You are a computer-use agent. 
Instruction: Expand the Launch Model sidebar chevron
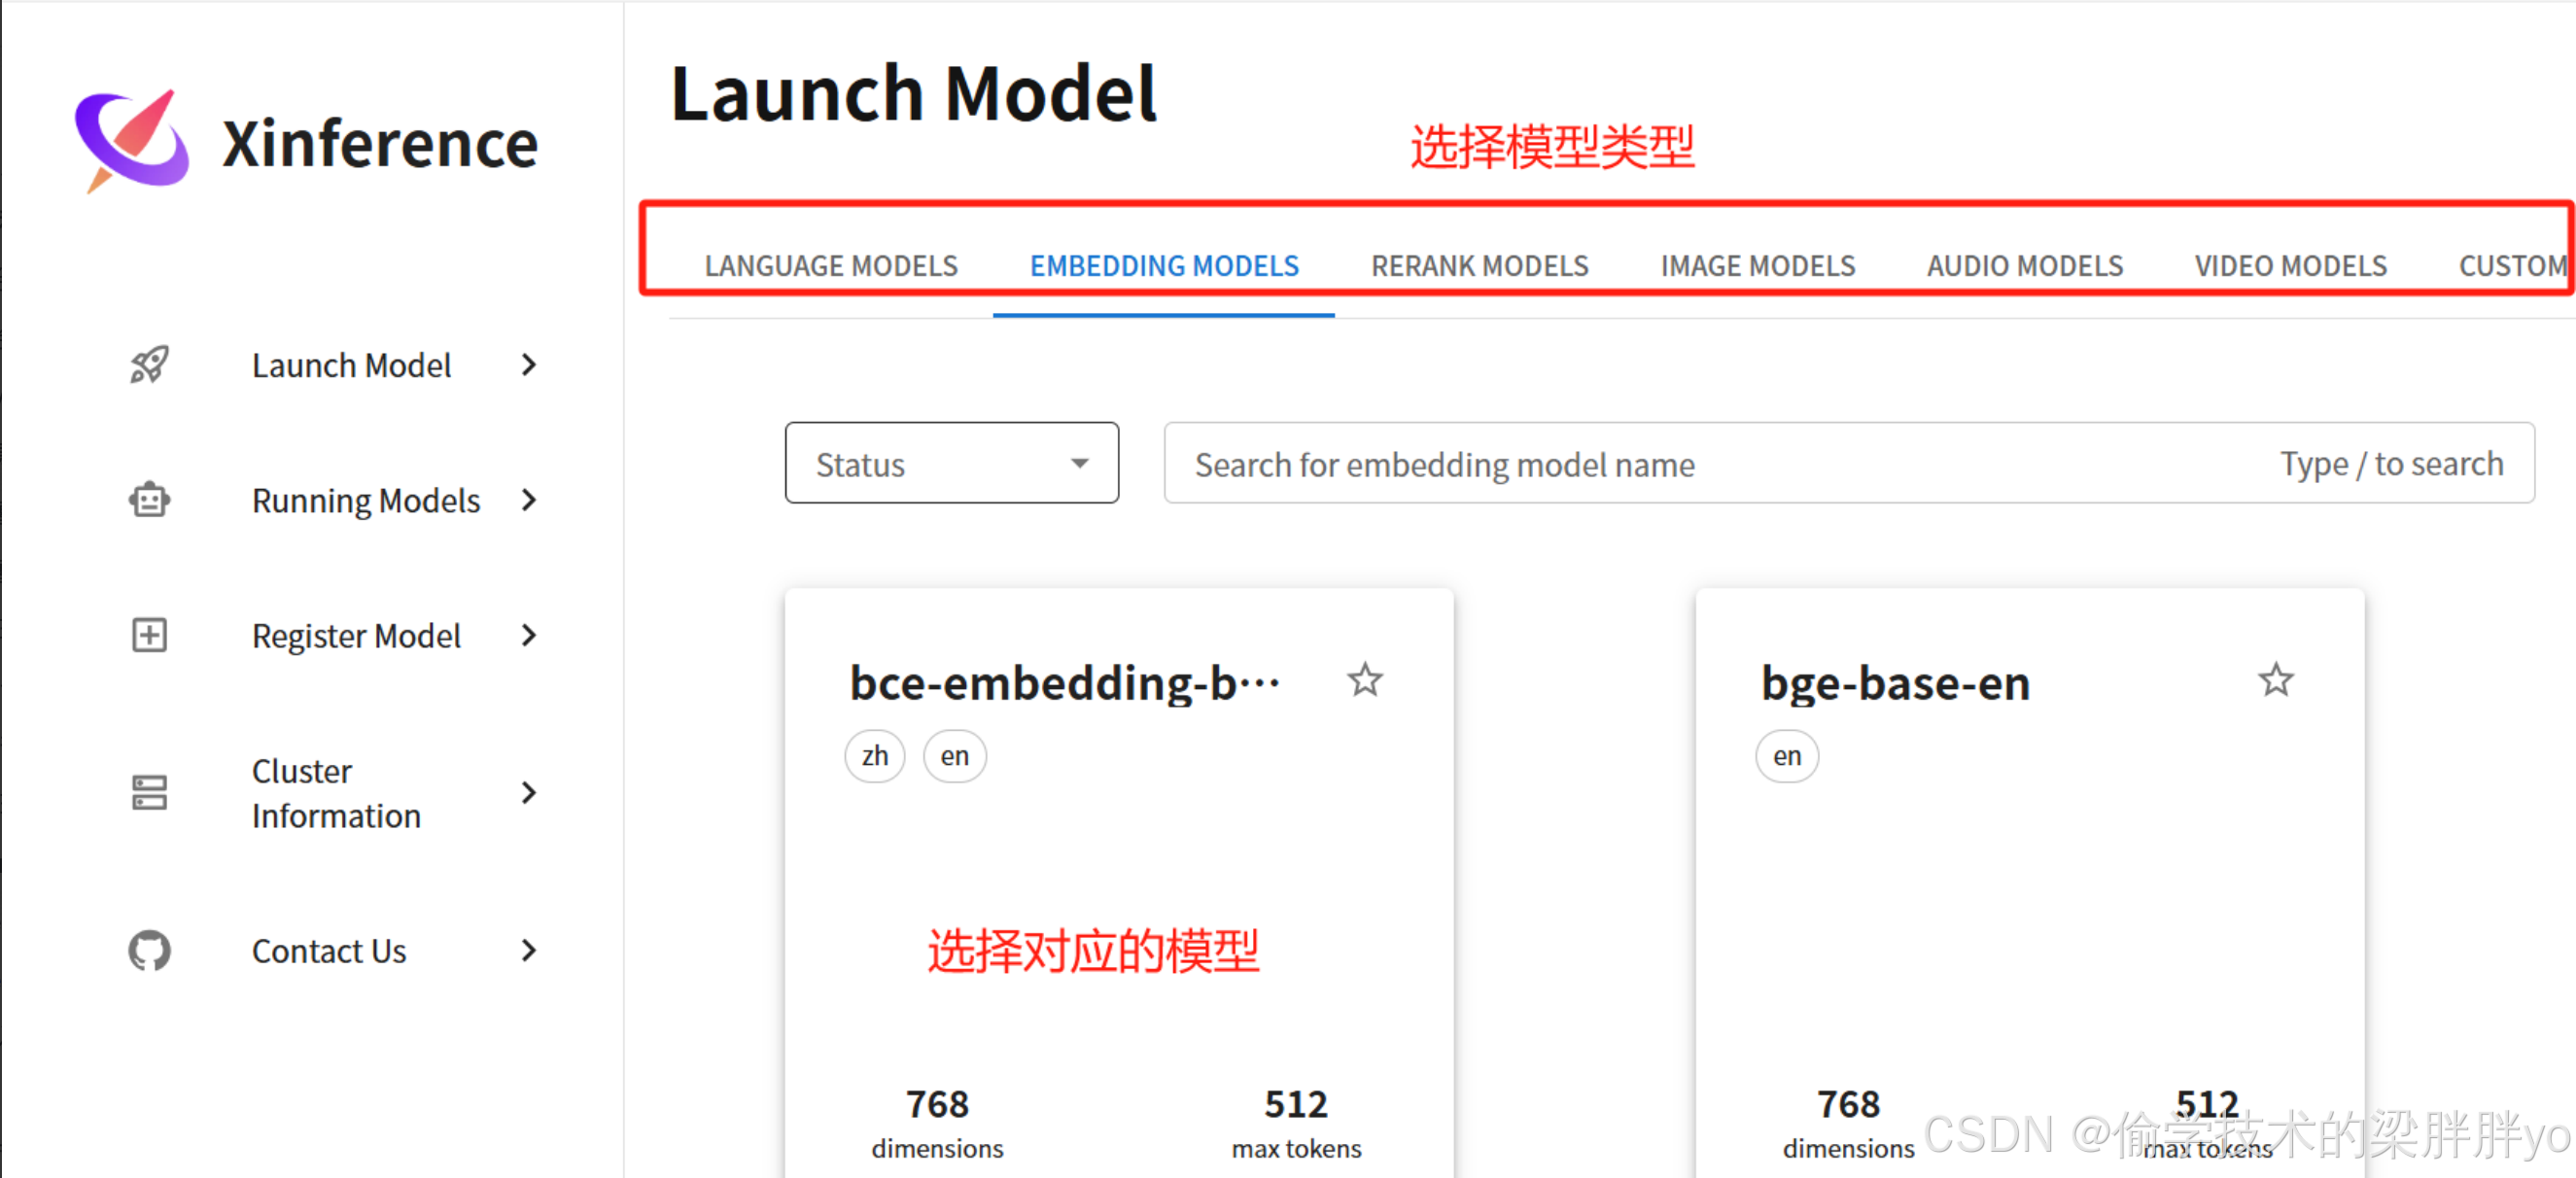pyautogui.click(x=529, y=366)
